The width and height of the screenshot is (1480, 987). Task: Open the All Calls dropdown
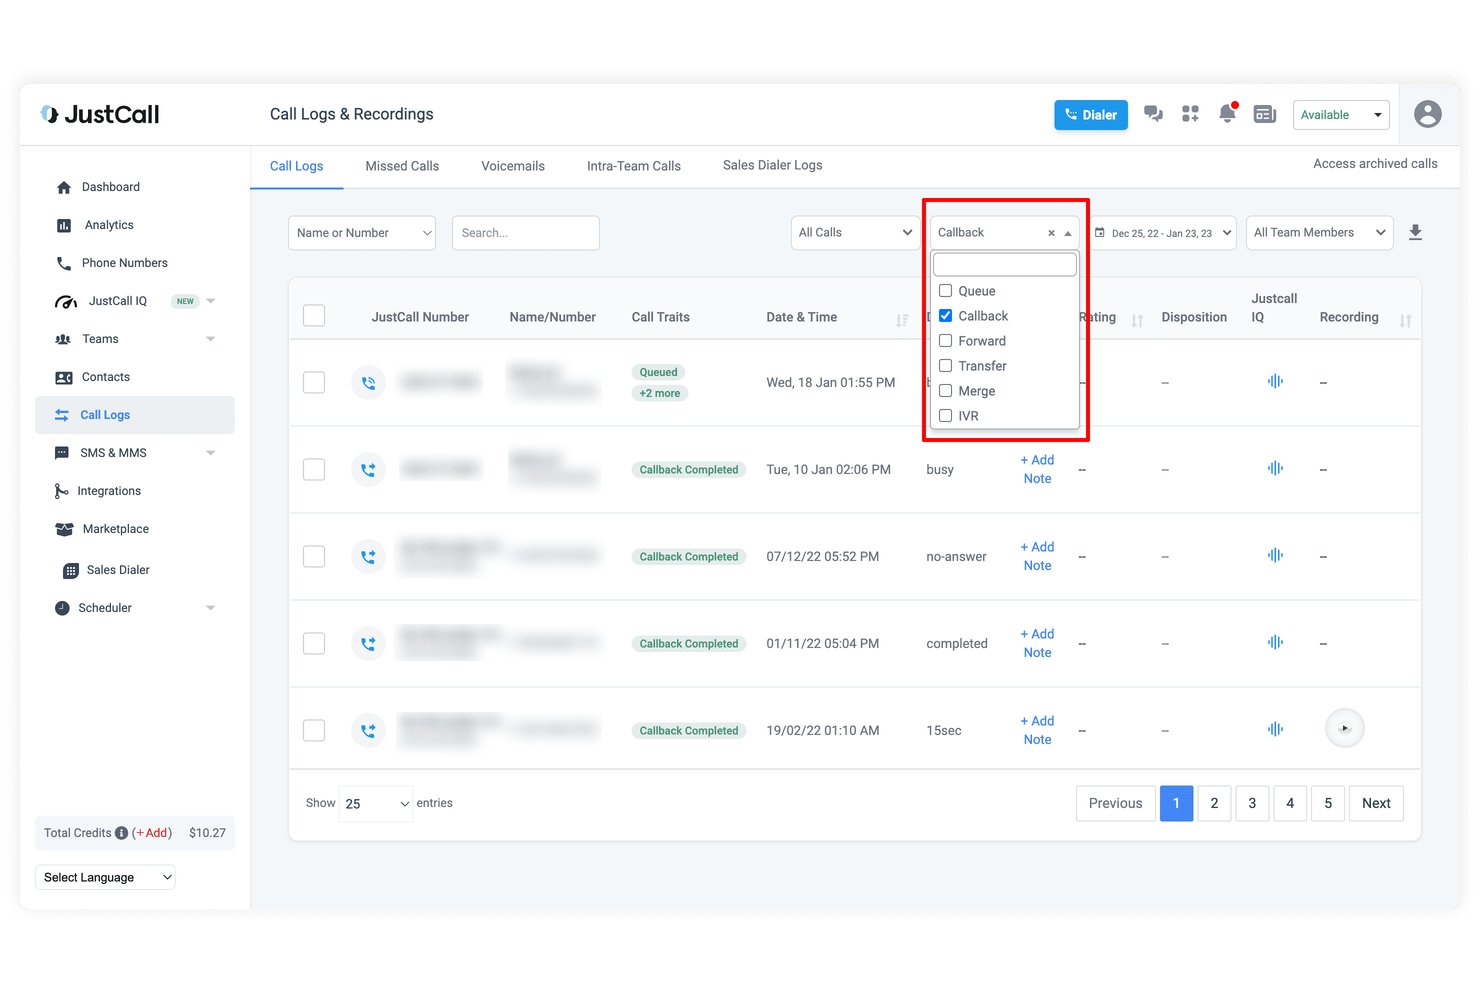coord(855,233)
